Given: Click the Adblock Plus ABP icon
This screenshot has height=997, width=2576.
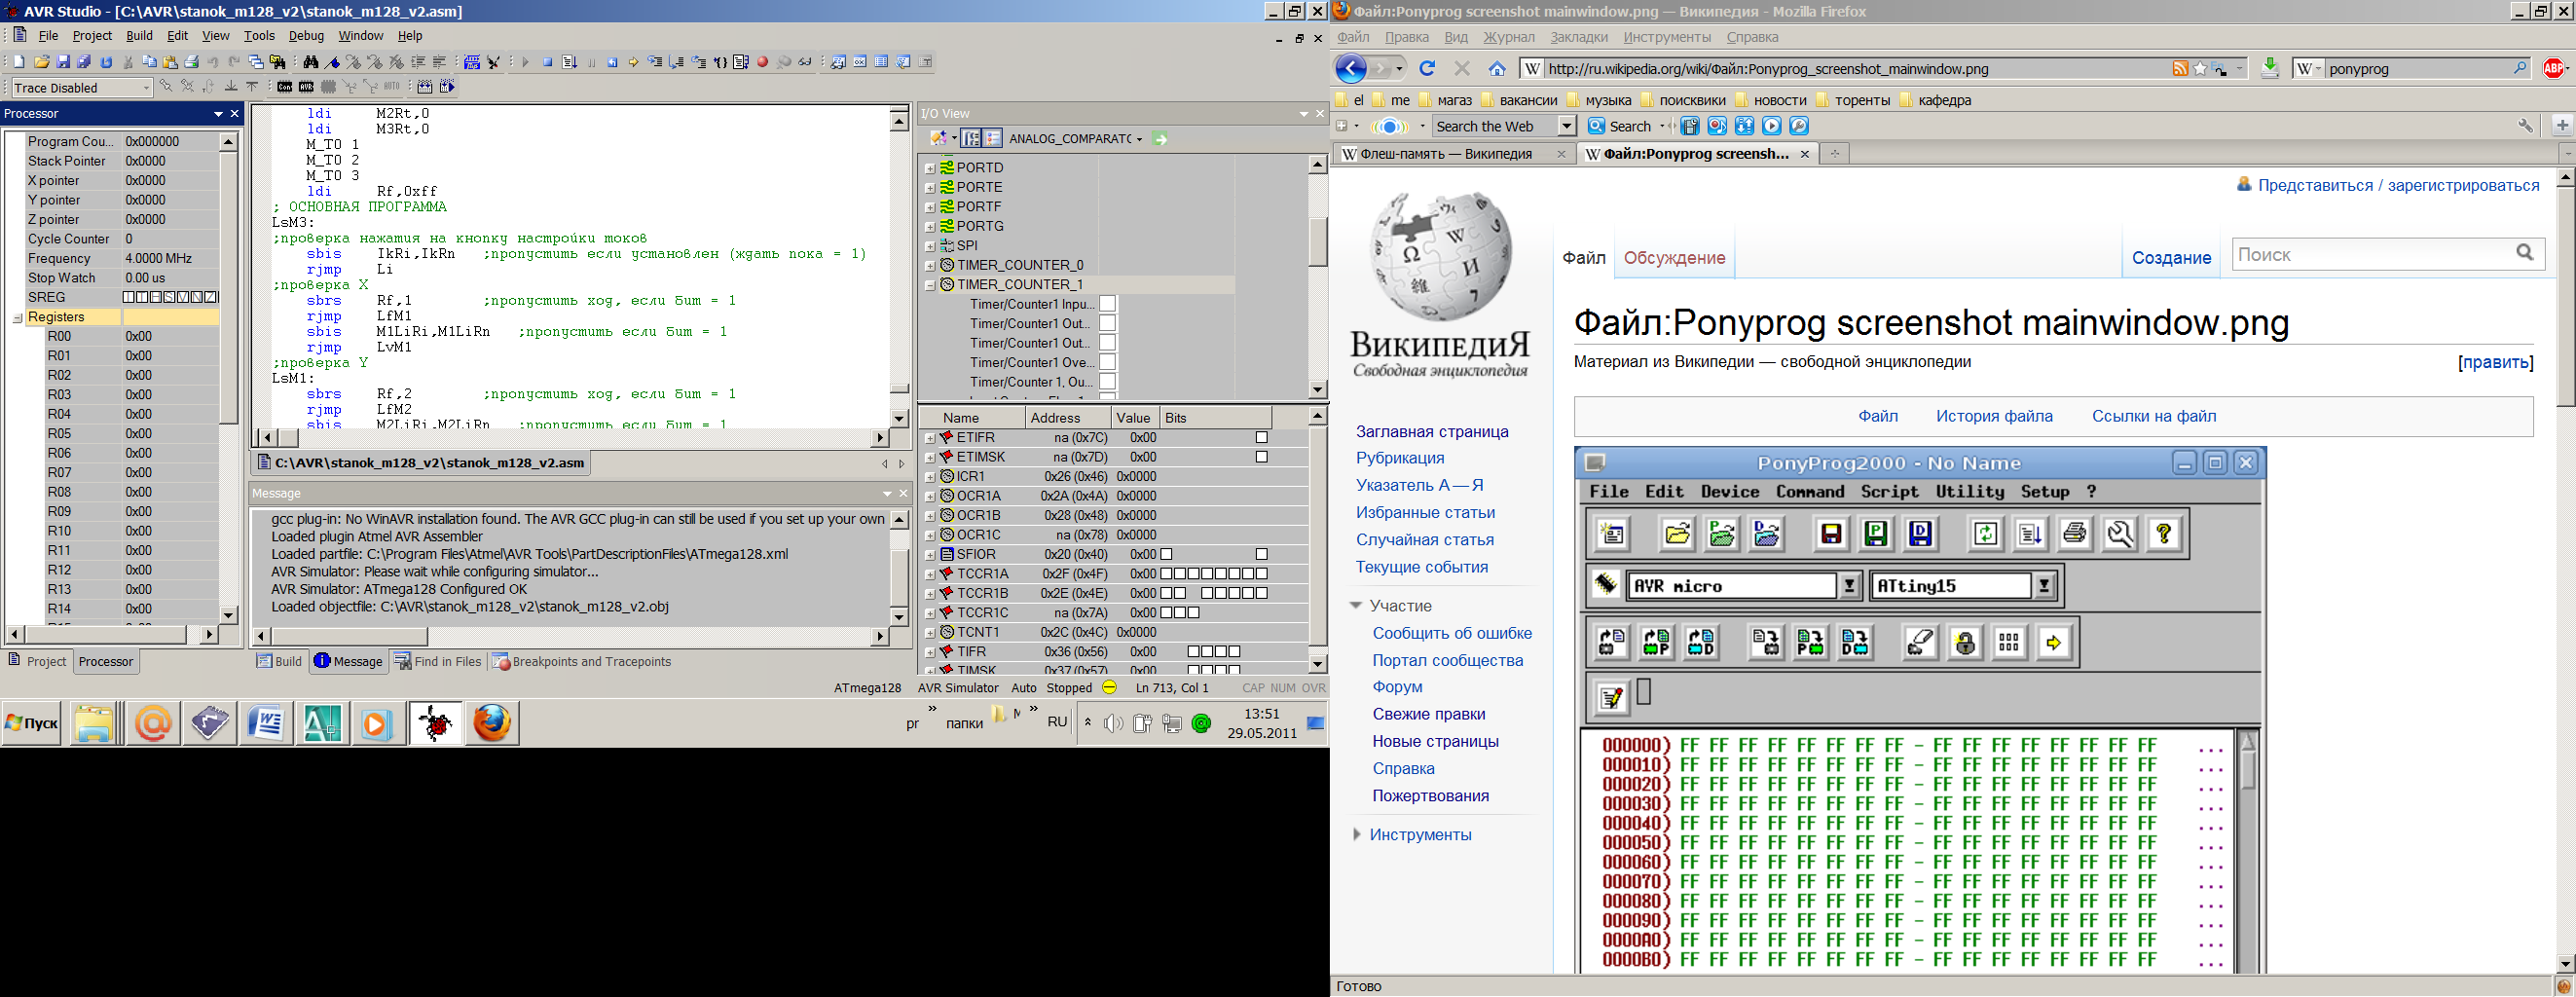Looking at the screenshot, I should pos(2553,68).
